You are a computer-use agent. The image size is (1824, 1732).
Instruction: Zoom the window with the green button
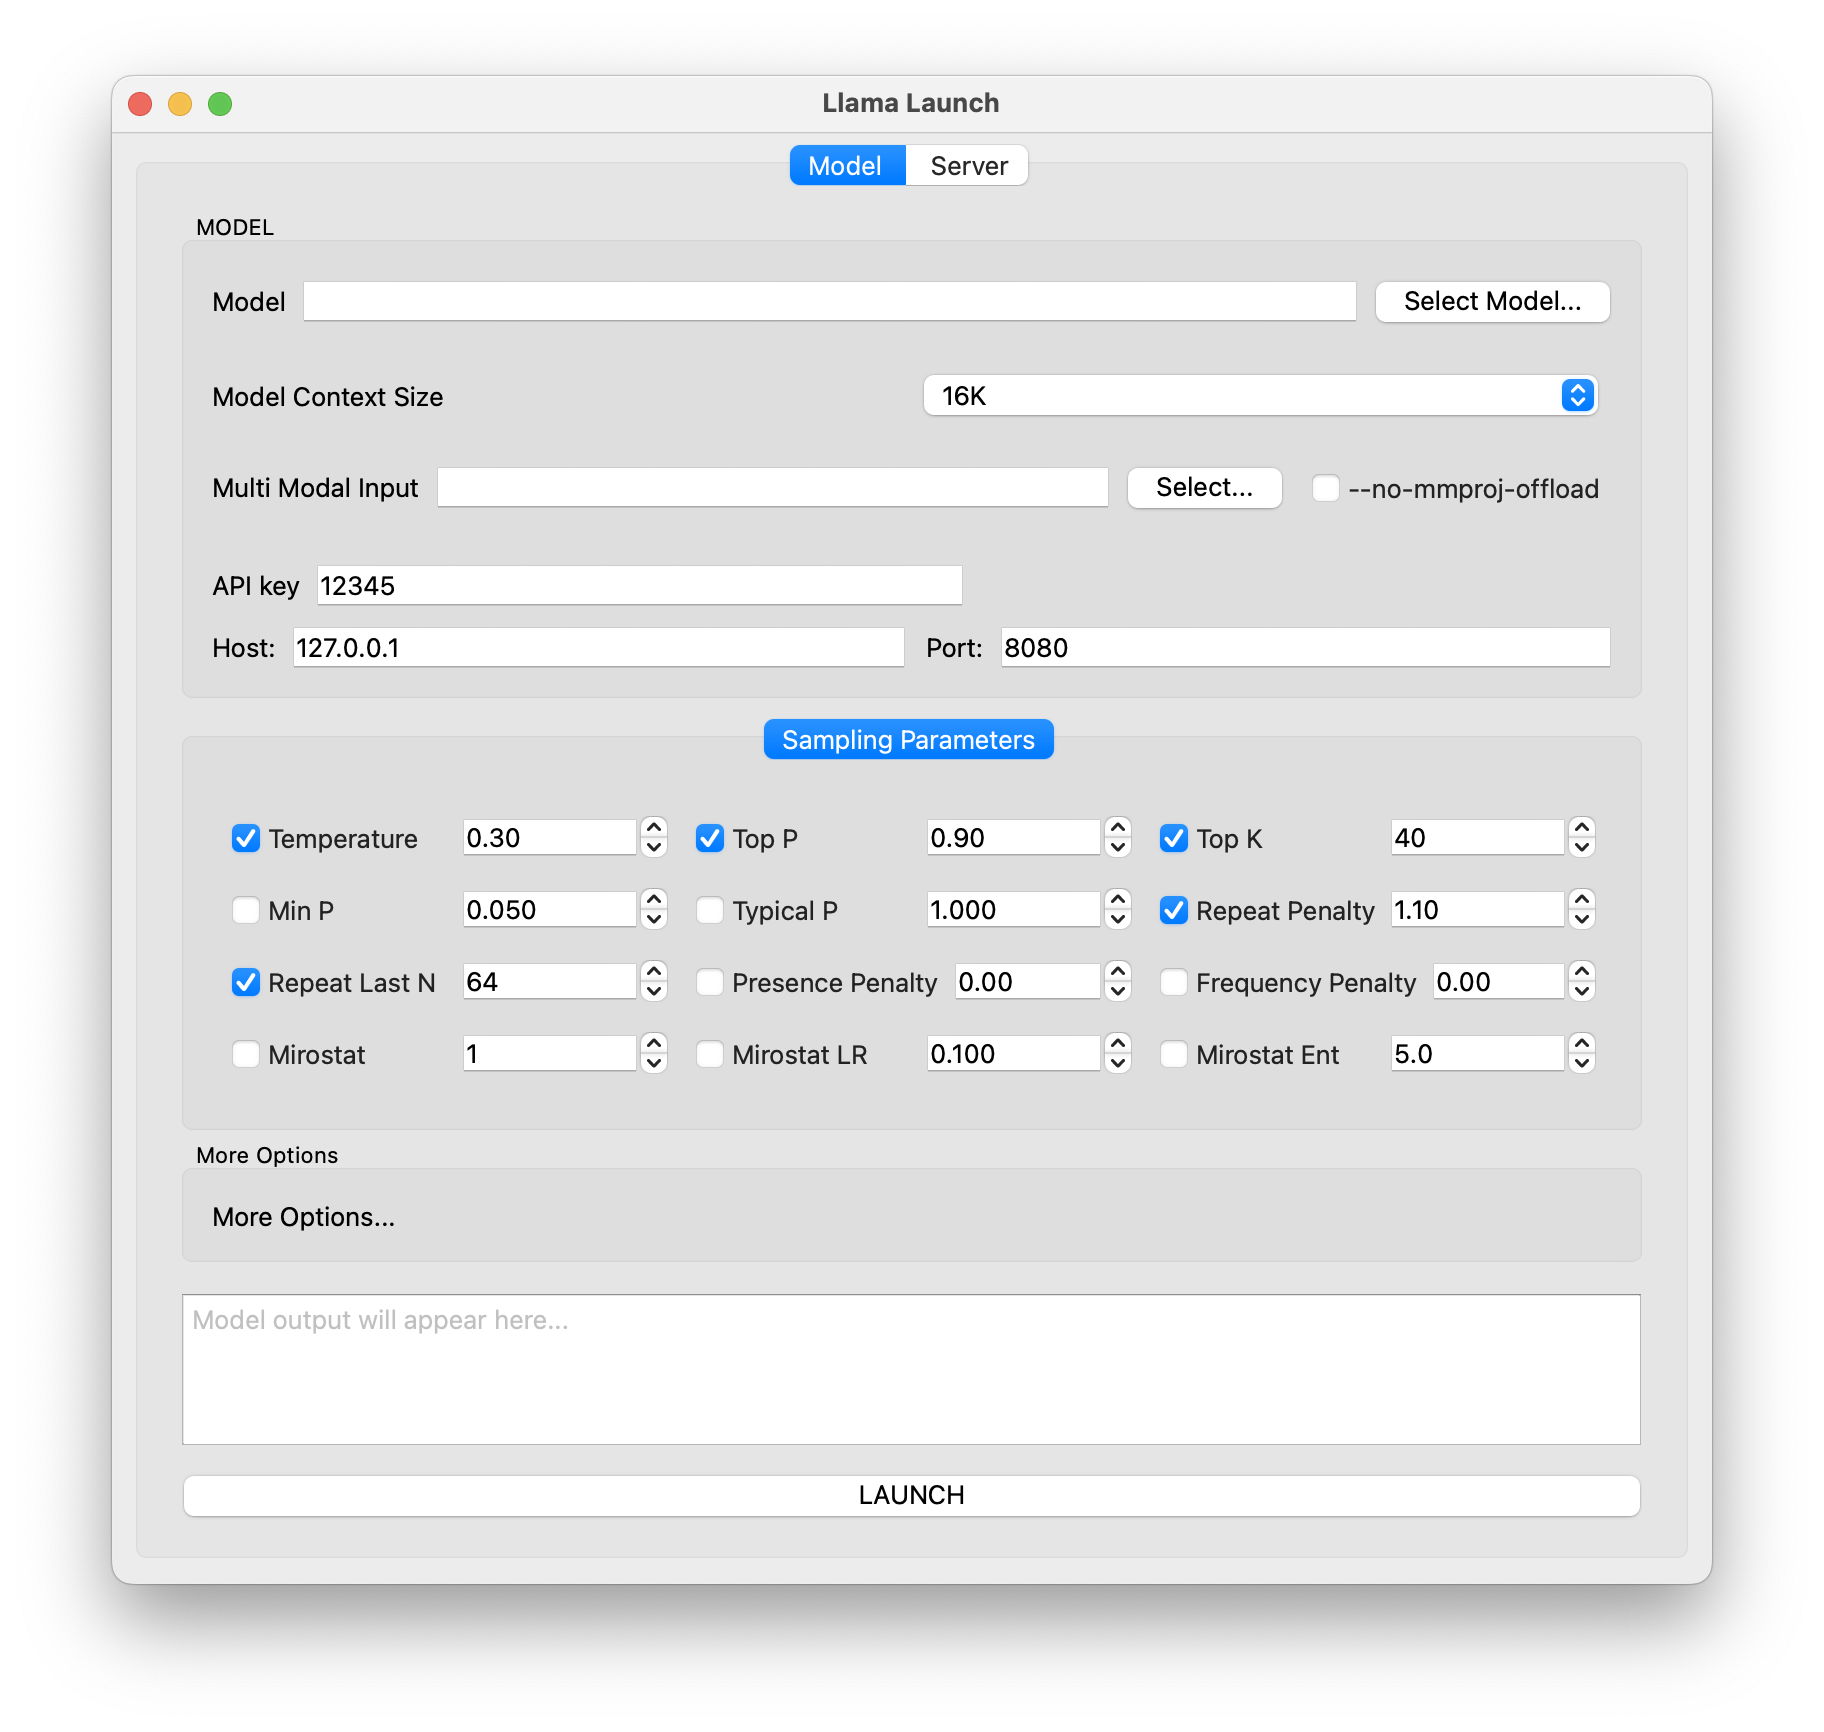[220, 104]
